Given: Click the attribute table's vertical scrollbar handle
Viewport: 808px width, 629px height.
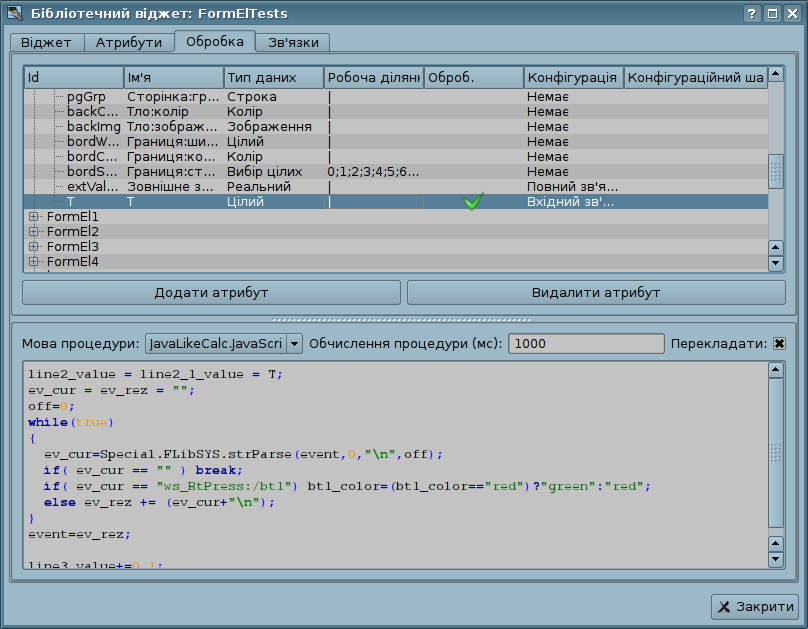Looking at the screenshot, I should (775, 171).
